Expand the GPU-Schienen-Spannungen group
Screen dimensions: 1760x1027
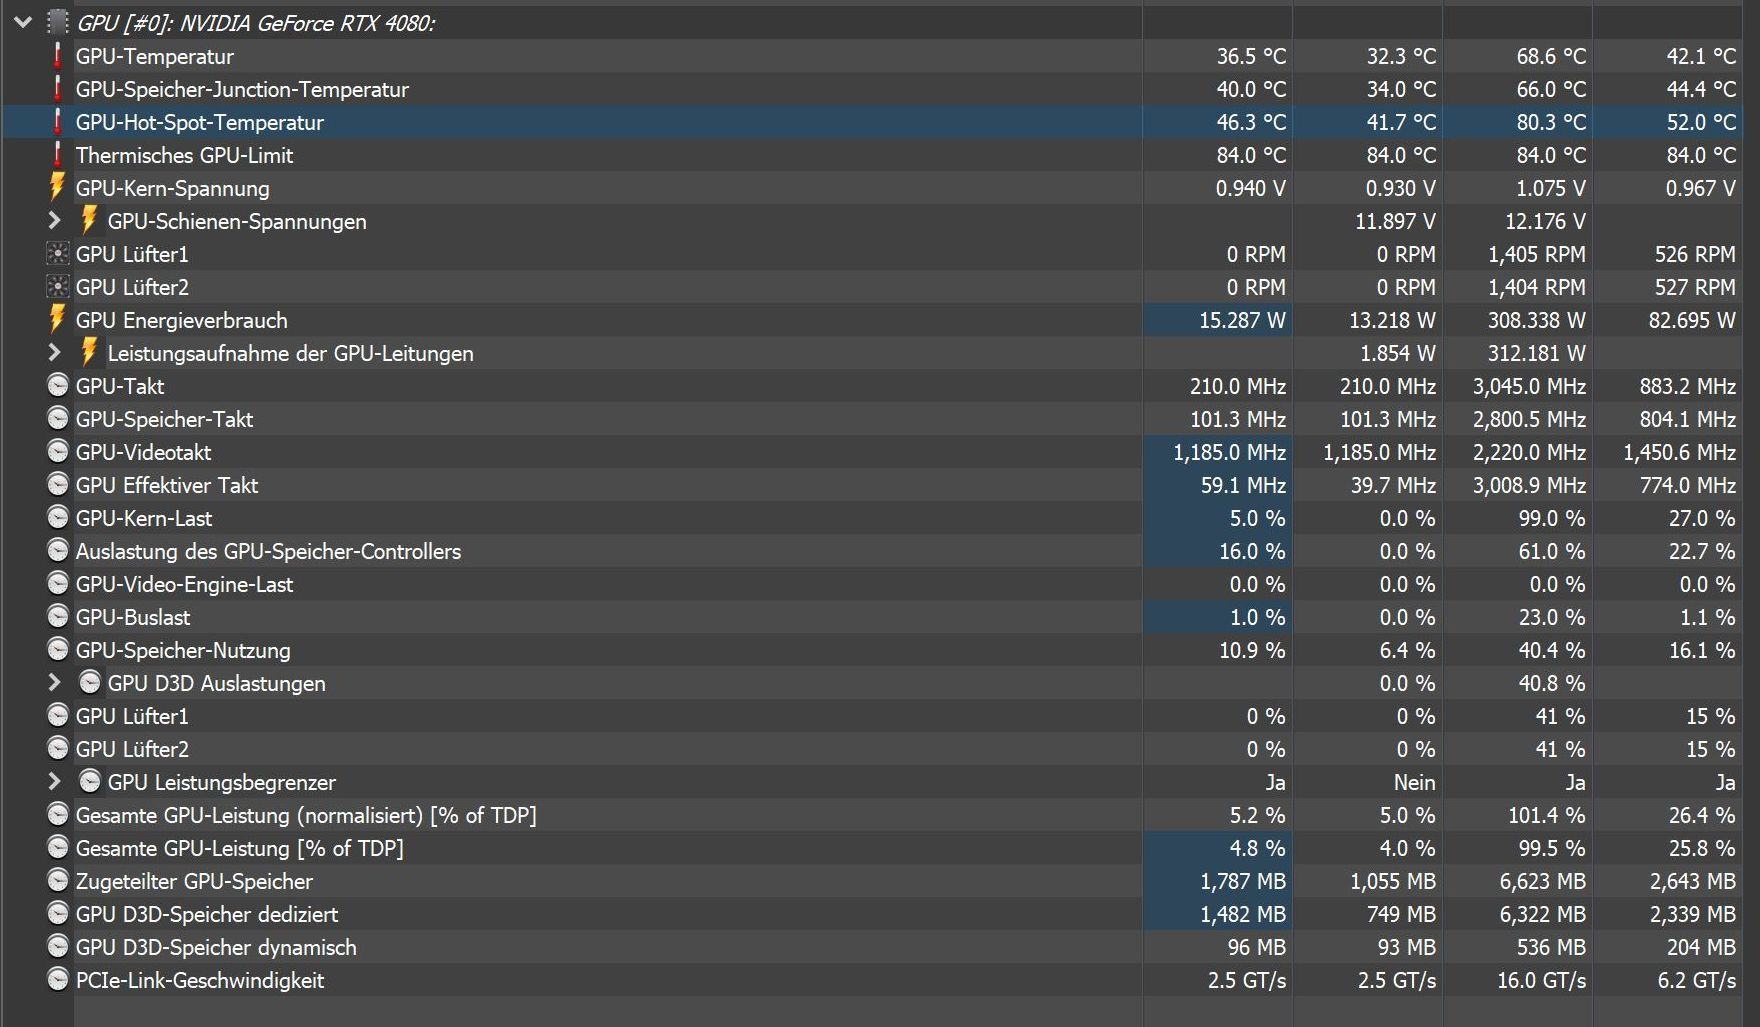click(x=55, y=220)
